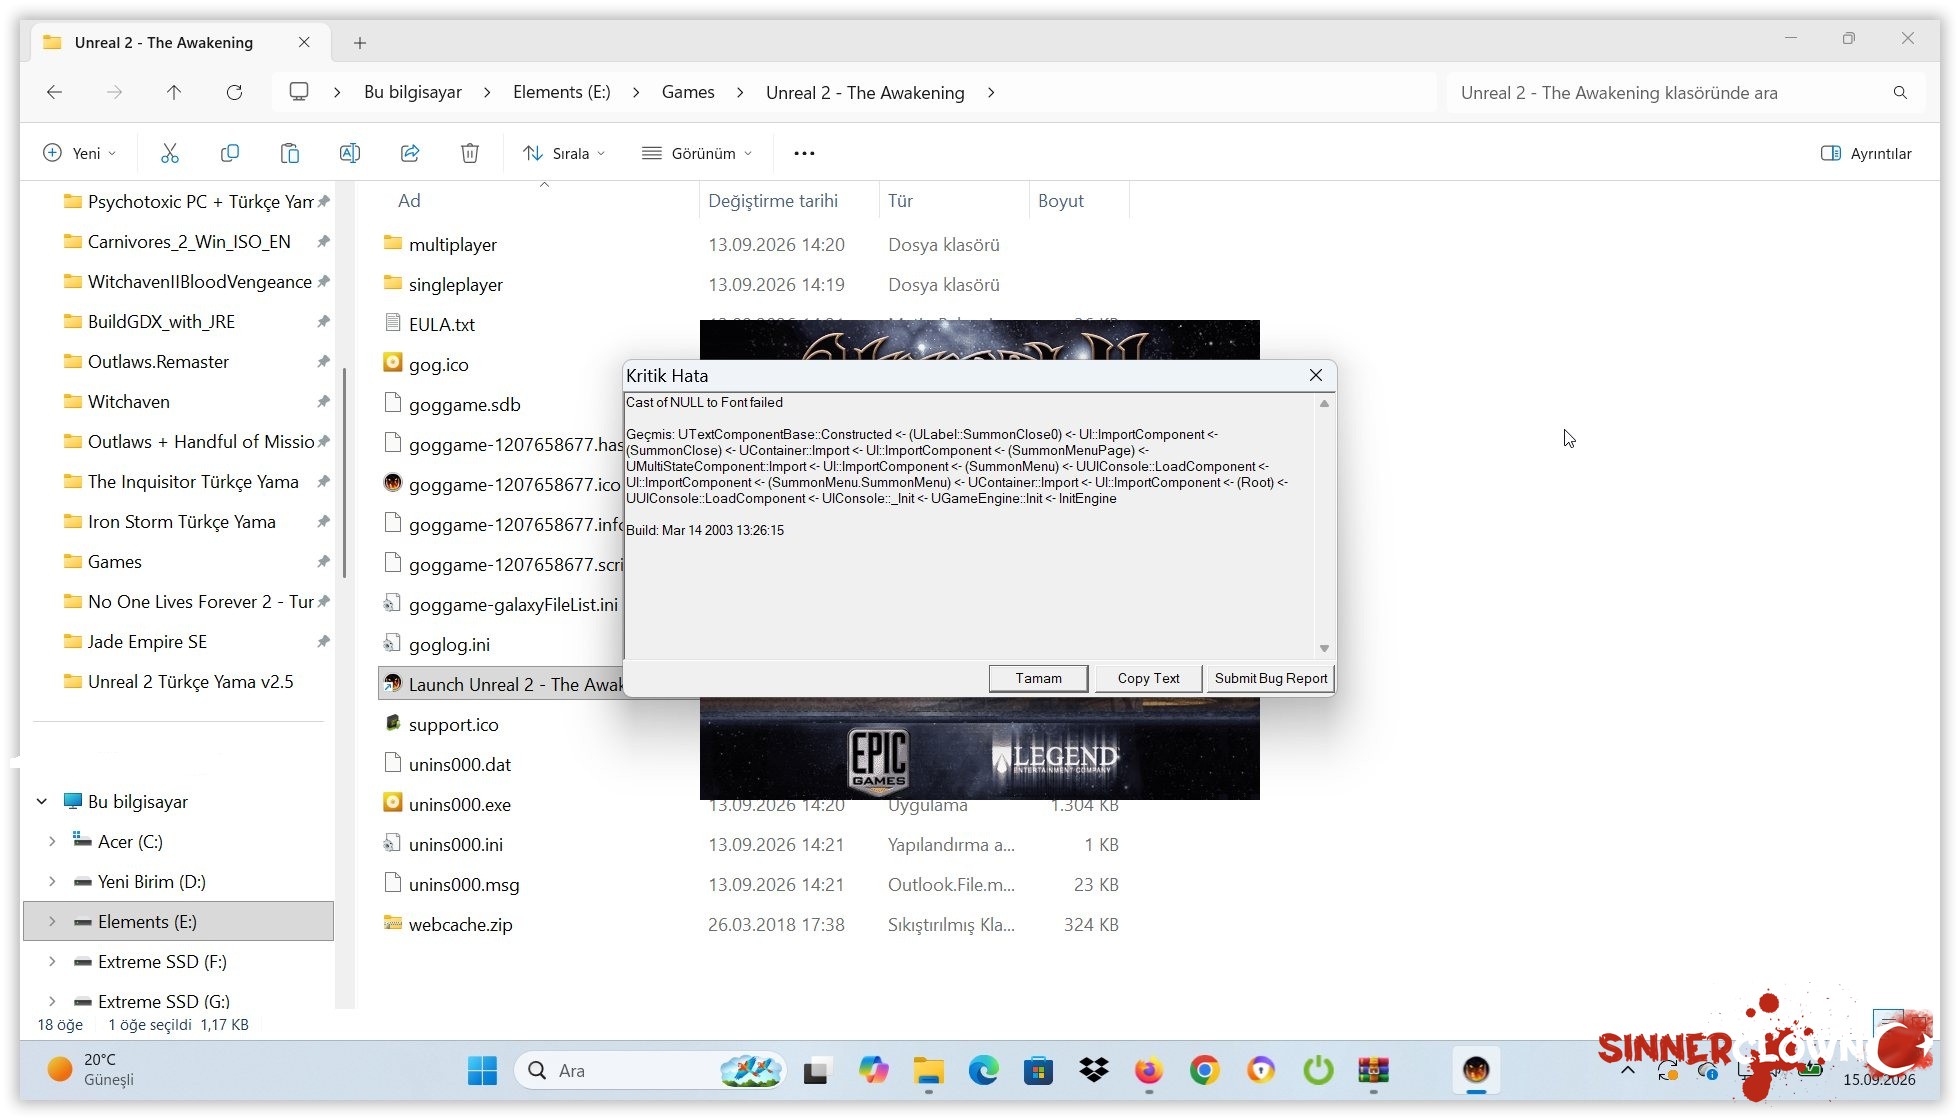1960x1120 pixels.
Task: Click the Copy icon in Explorer toolbar
Action: click(x=230, y=153)
